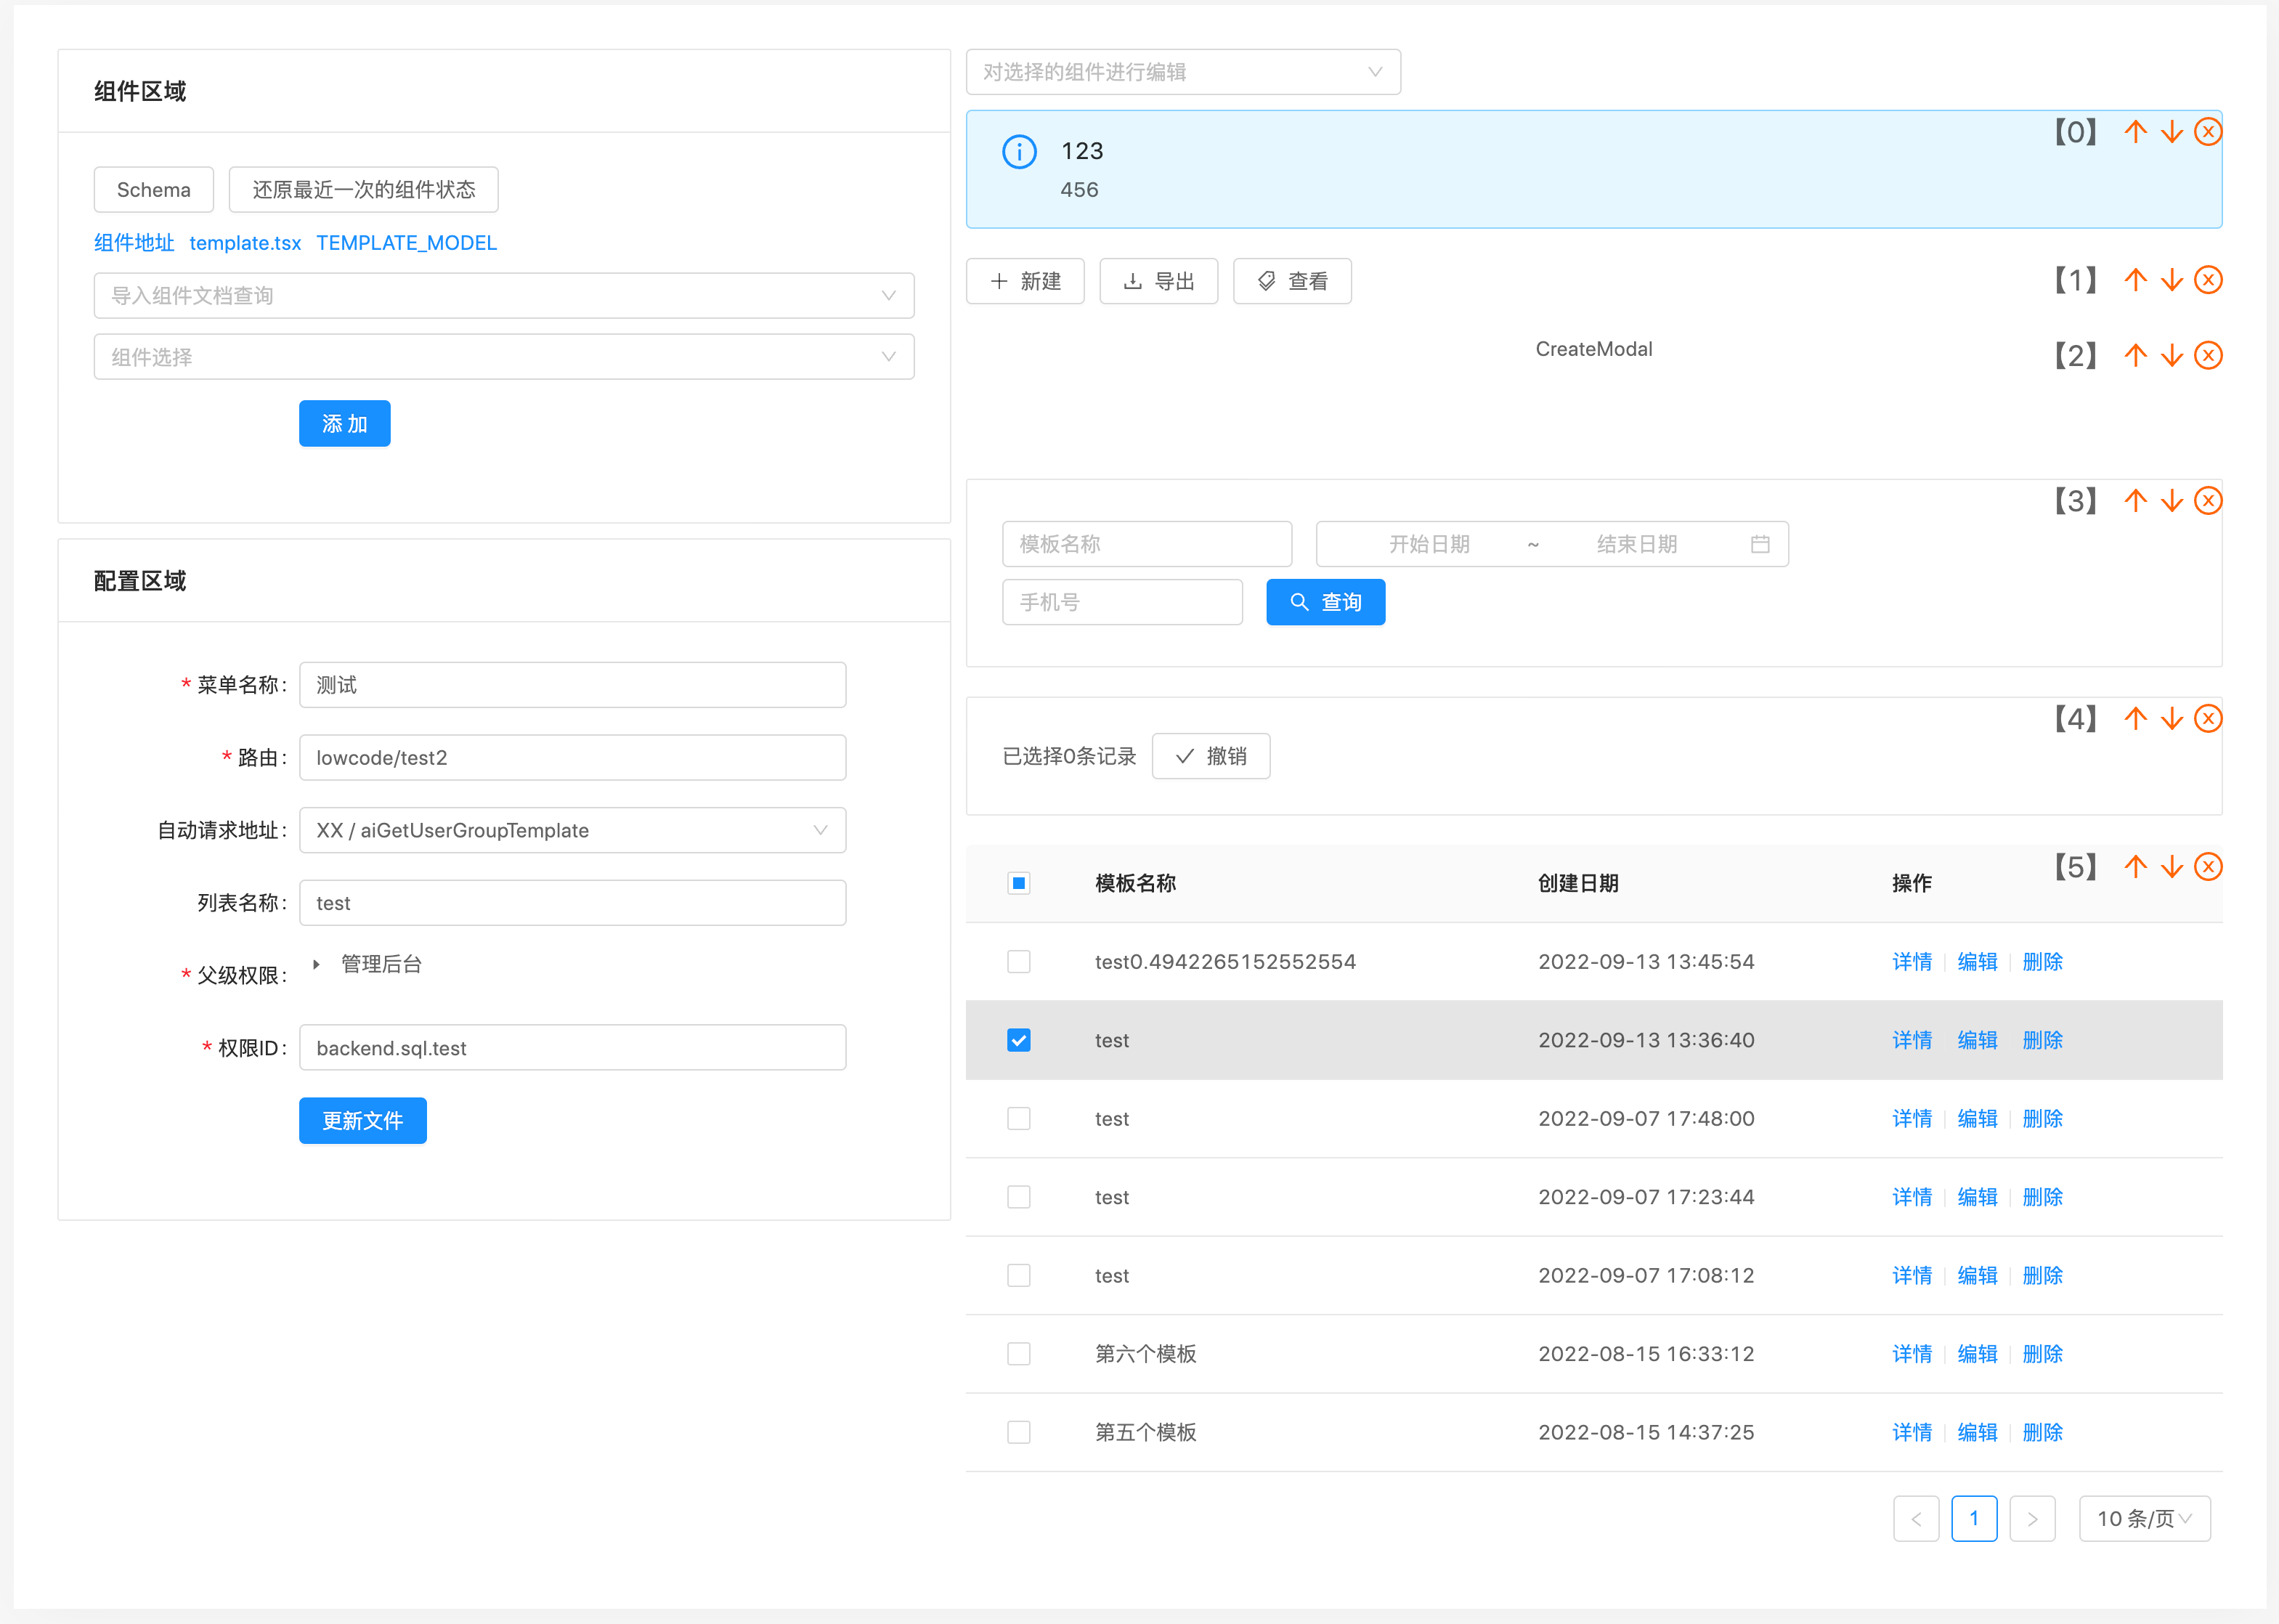Uncheck the selected test row checkbox
The width and height of the screenshot is (2279, 1624).
click(1018, 1040)
